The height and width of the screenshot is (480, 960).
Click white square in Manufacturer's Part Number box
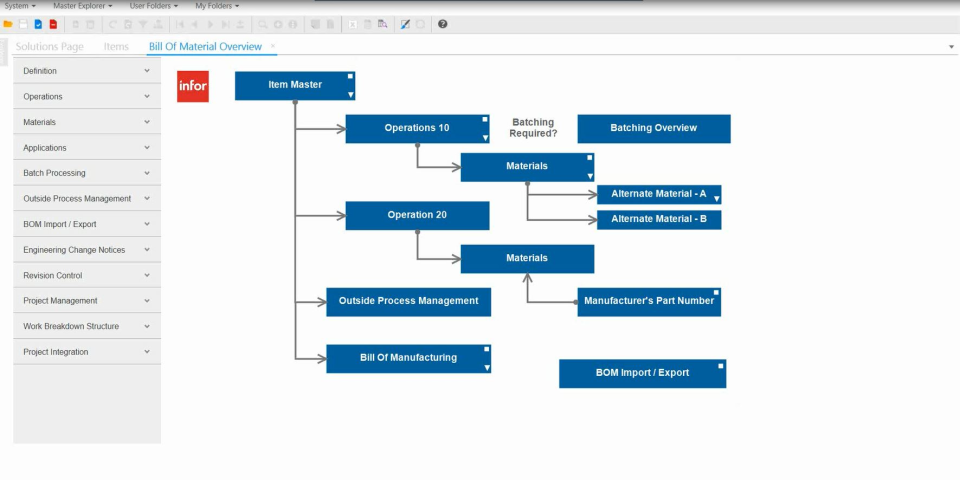[716, 293]
